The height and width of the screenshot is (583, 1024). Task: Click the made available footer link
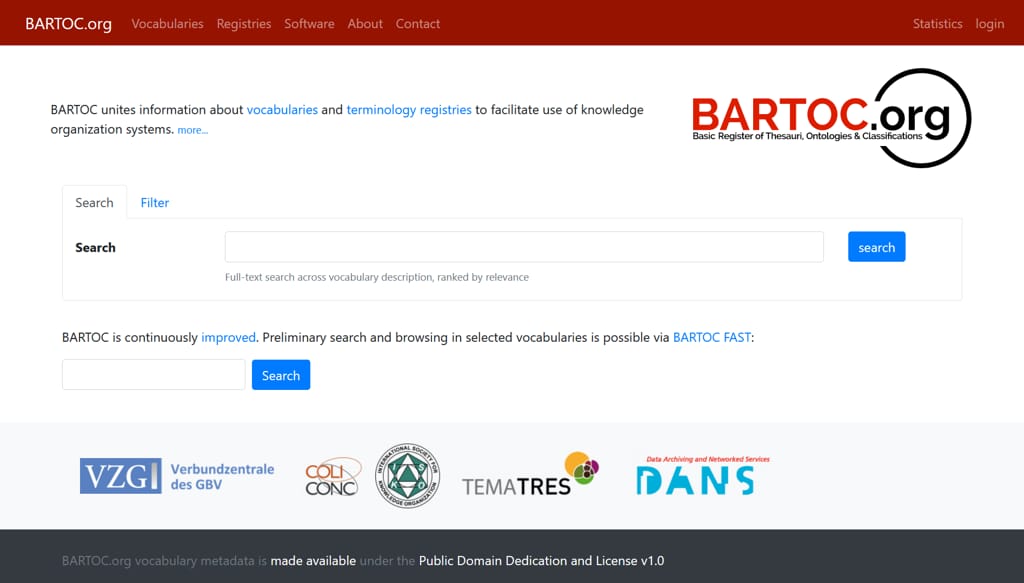313,561
